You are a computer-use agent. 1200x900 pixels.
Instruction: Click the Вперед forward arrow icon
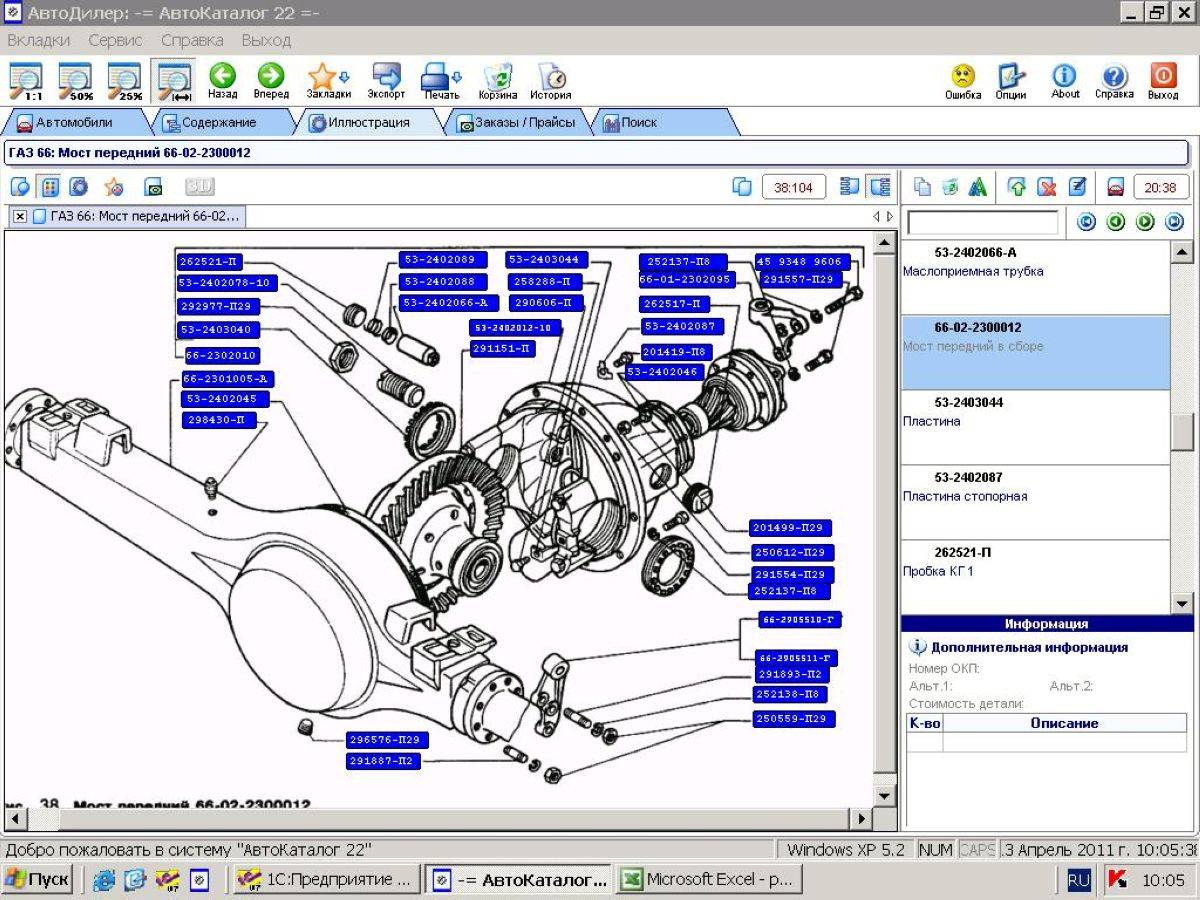pyautogui.click(x=271, y=76)
